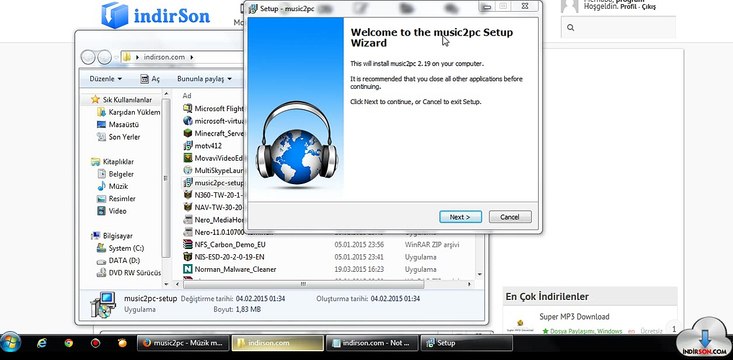Click the horizontal scrollbar in file list
The image size is (733, 360).
tap(303, 284)
